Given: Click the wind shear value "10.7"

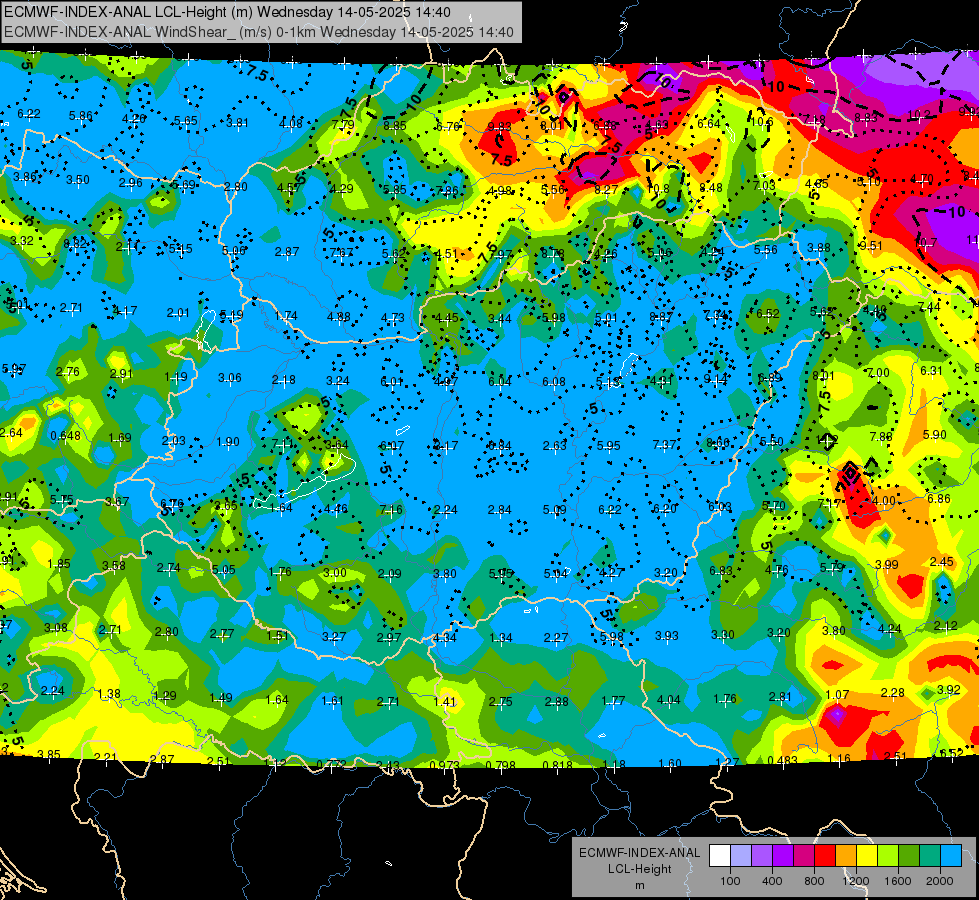Looking at the screenshot, I should coord(926,242).
